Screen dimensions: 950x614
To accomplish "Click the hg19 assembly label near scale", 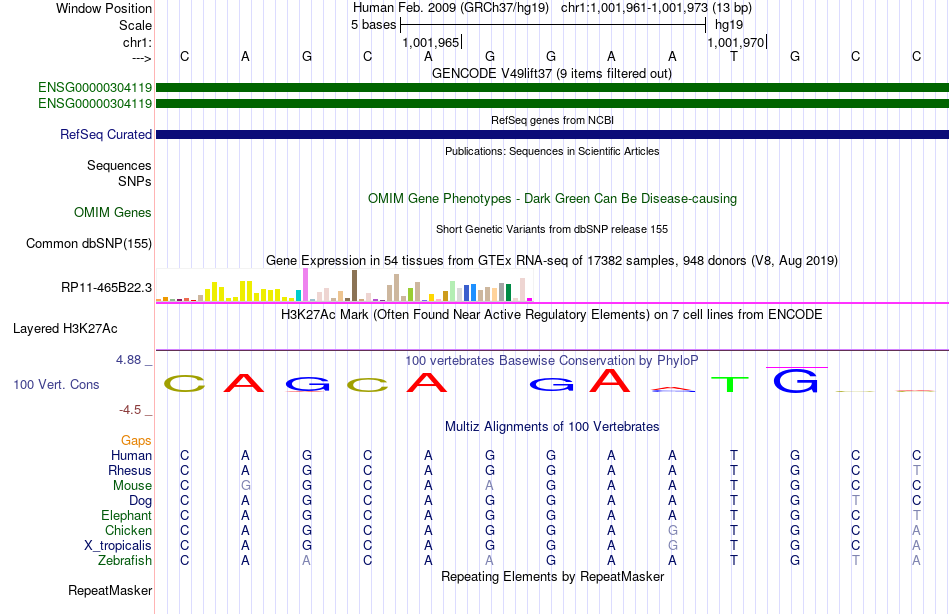I will [729, 25].
